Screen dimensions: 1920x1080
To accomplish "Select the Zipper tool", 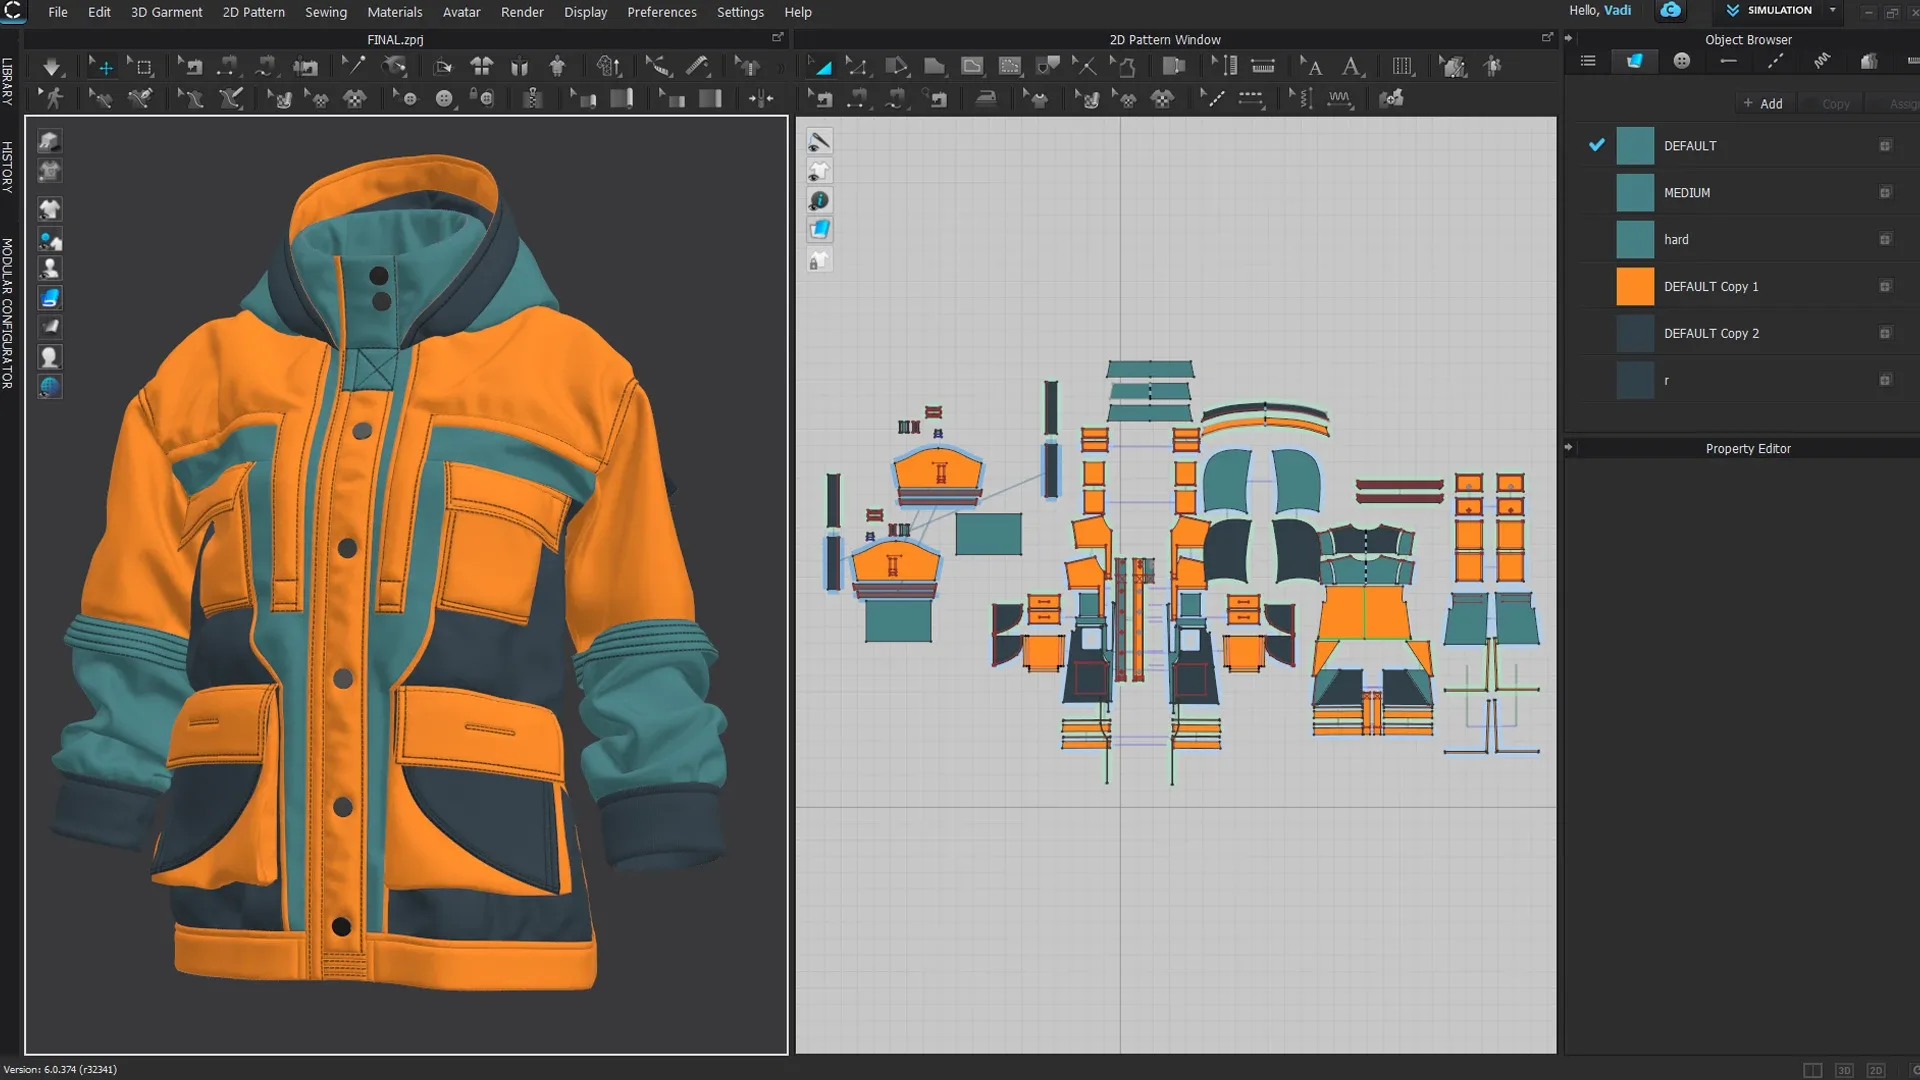I will click(533, 98).
